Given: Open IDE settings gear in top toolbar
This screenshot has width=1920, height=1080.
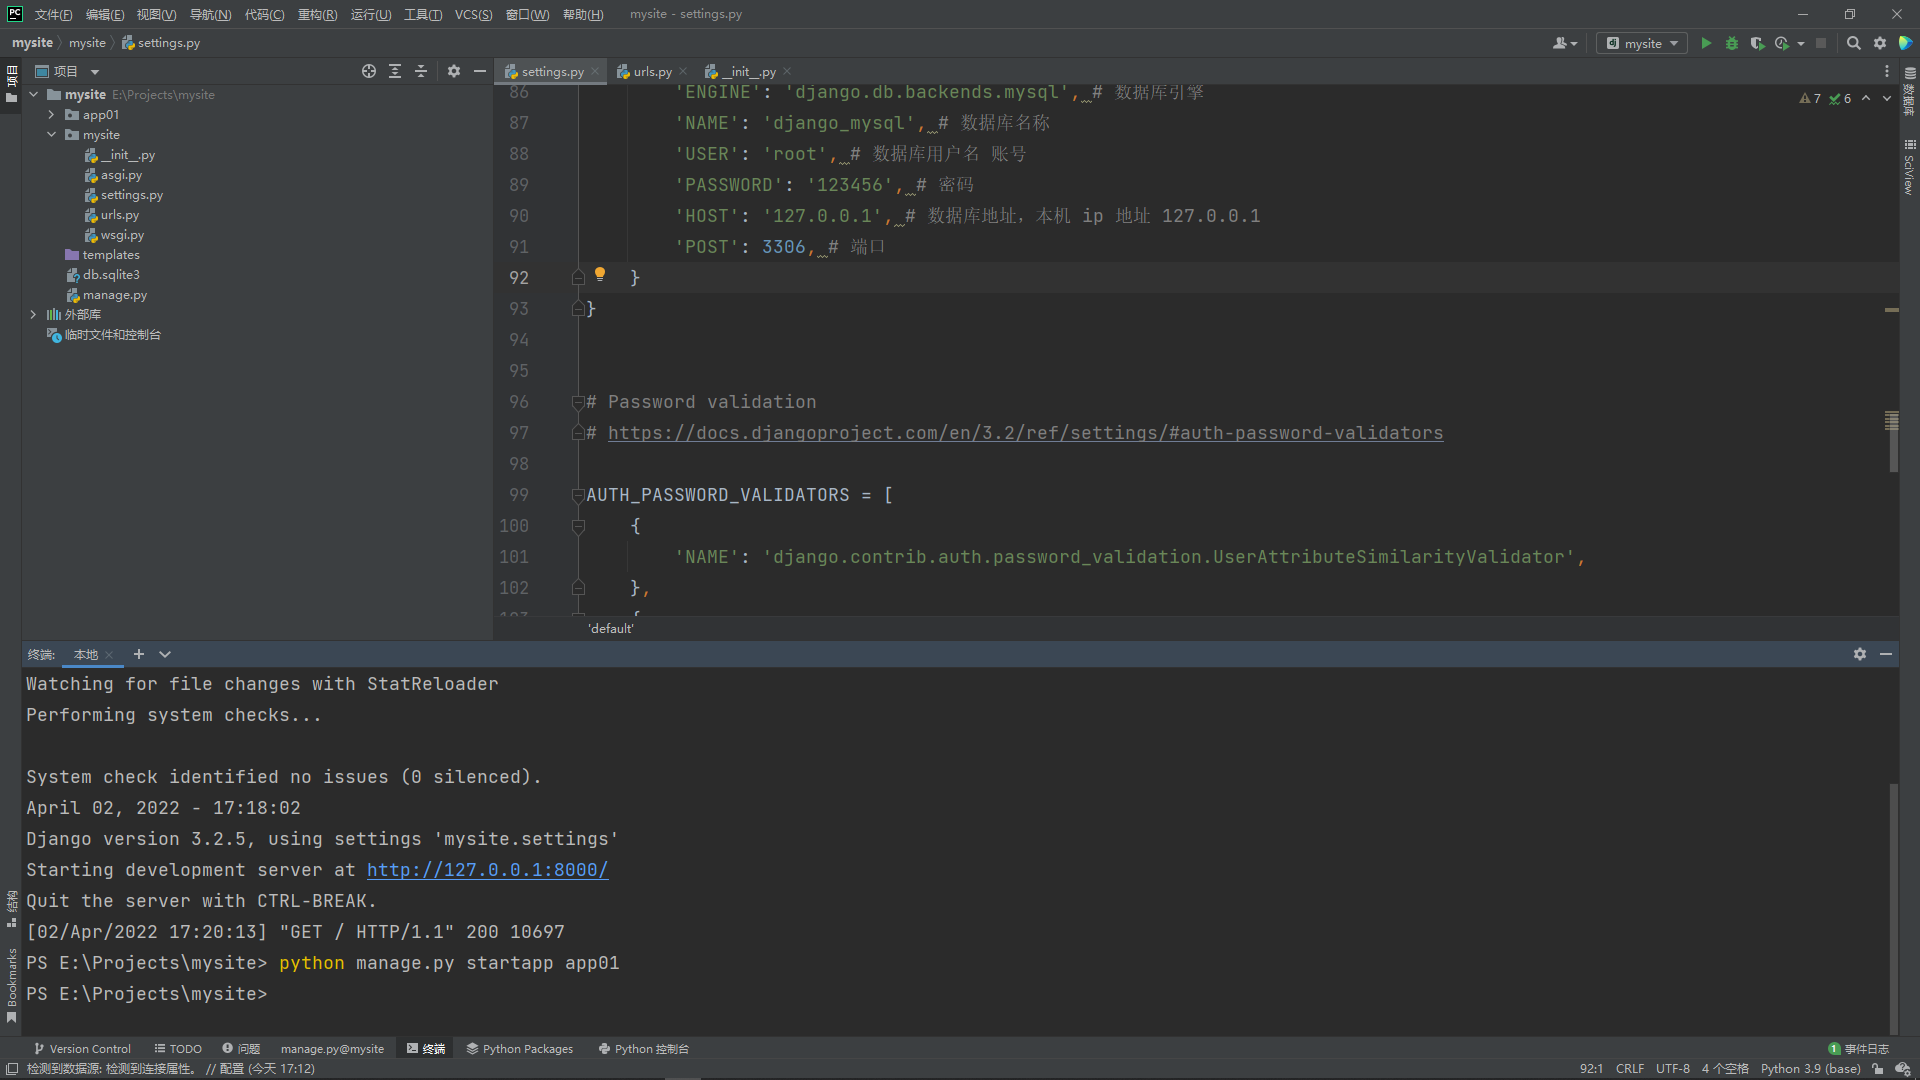Looking at the screenshot, I should tap(1880, 43).
